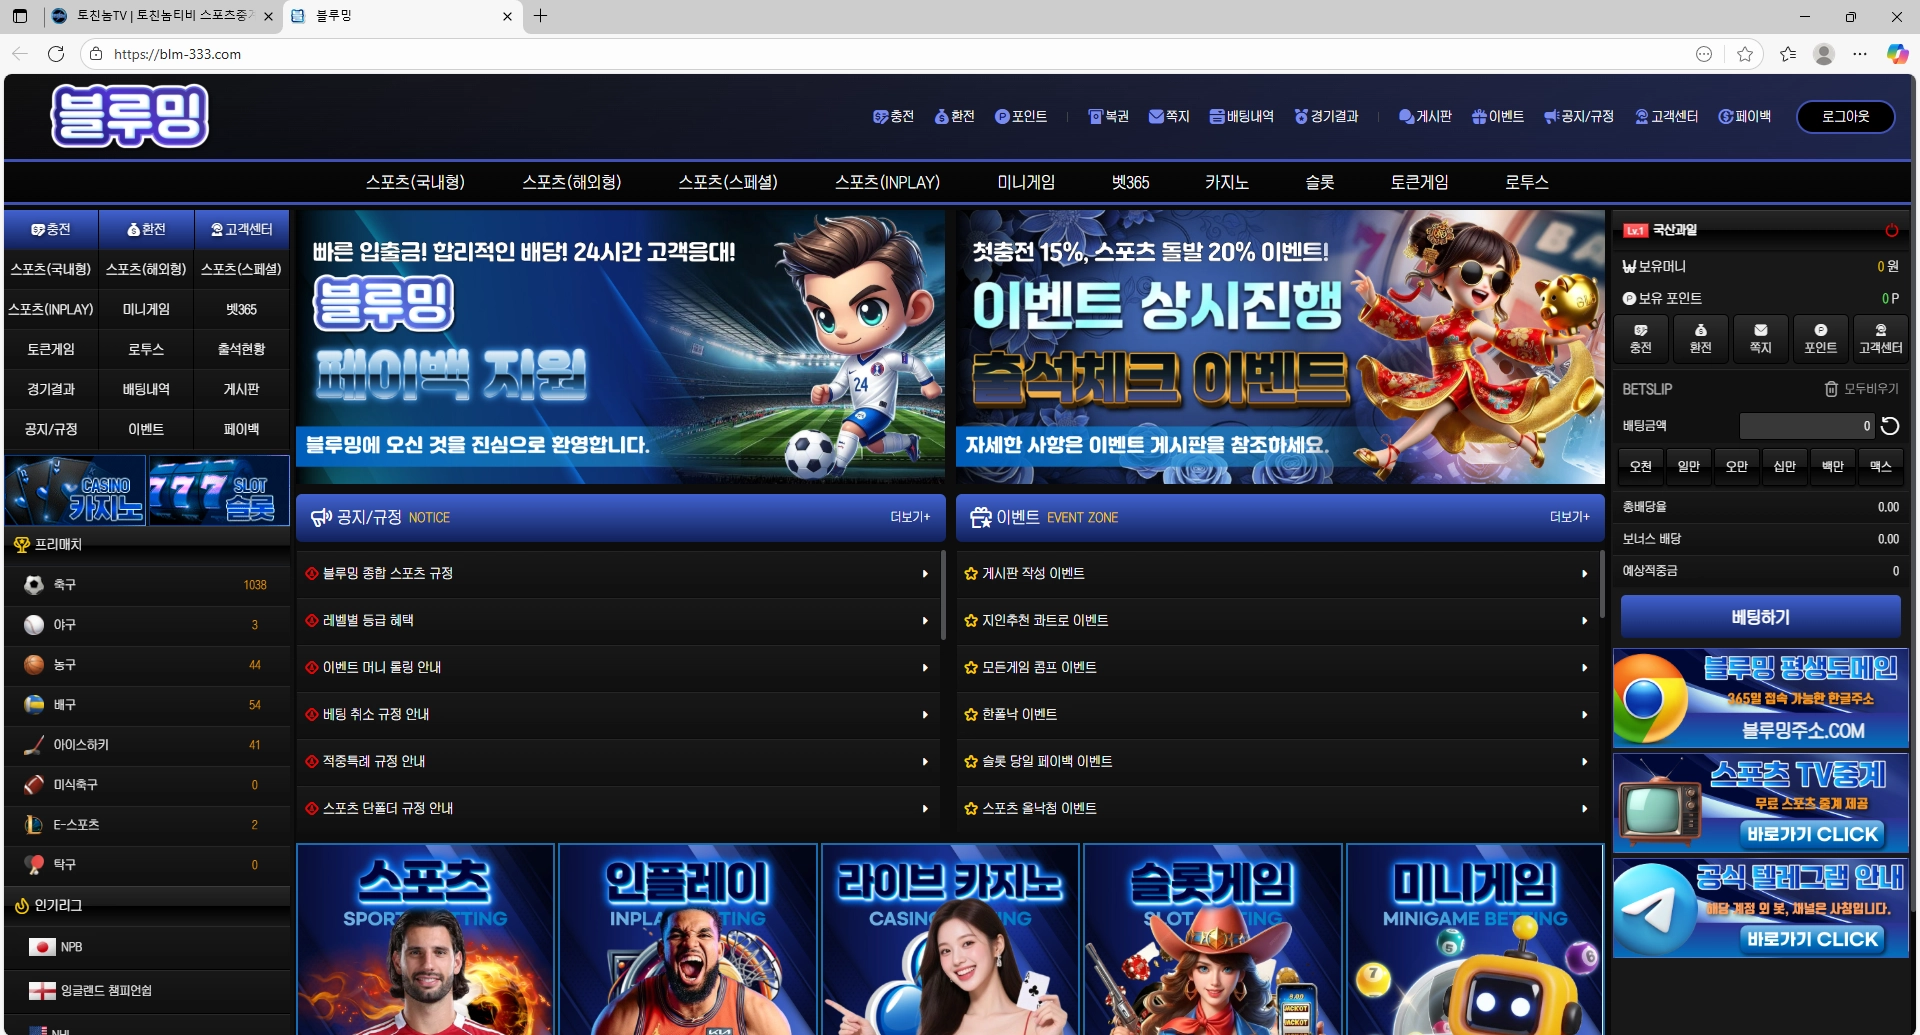Reset the betting amount with the refresh icon
Viewport: 1920px width, 1035px height.
coord(1890,426)
